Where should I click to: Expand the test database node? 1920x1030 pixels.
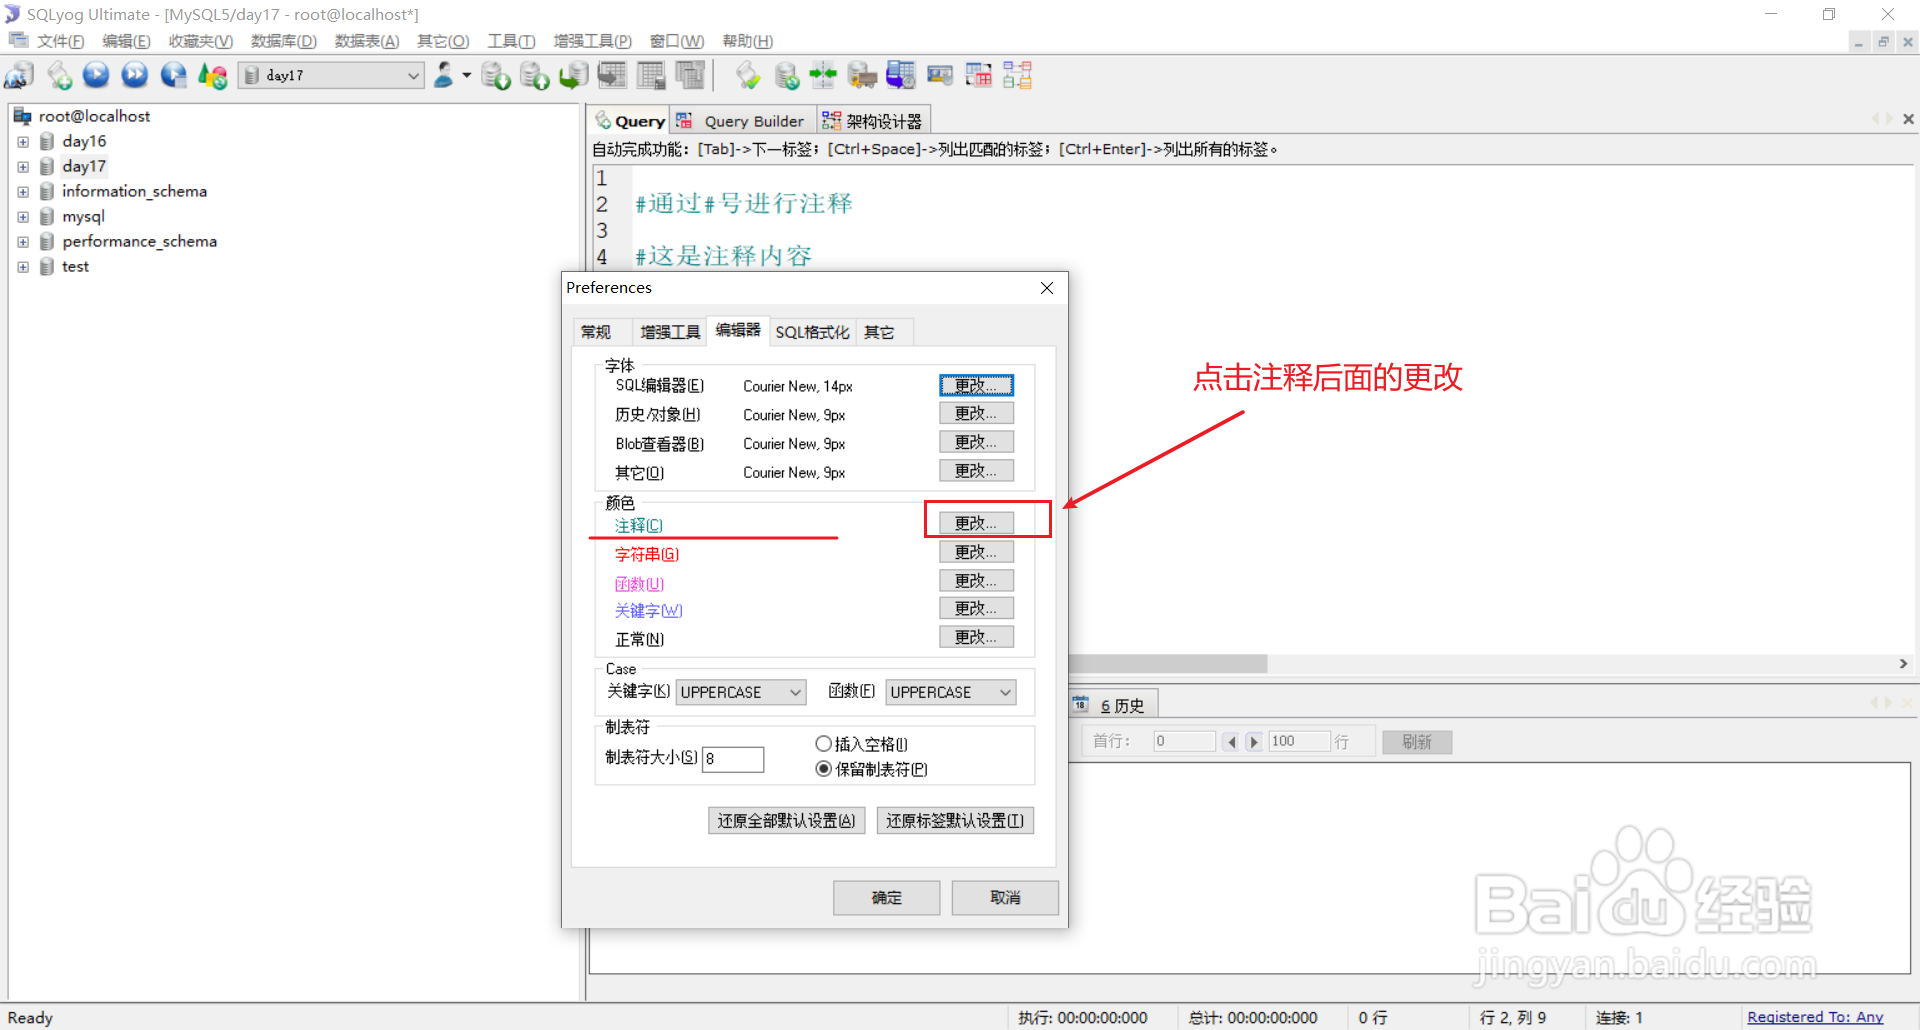click(x=23, y=267)
